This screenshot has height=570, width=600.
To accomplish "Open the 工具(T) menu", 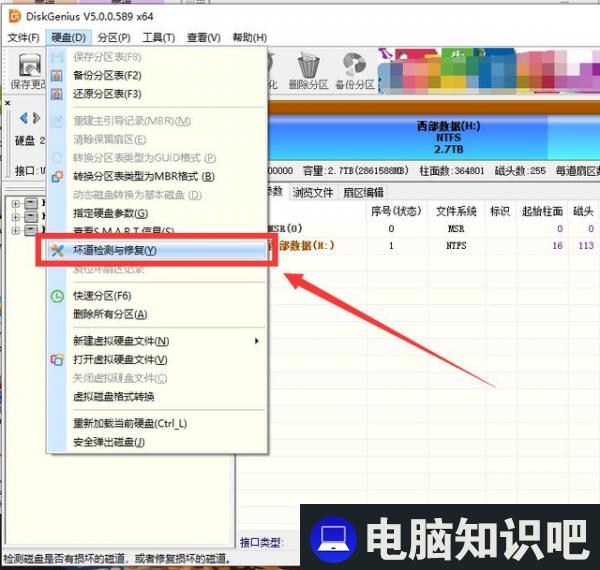I will point(158,37).
